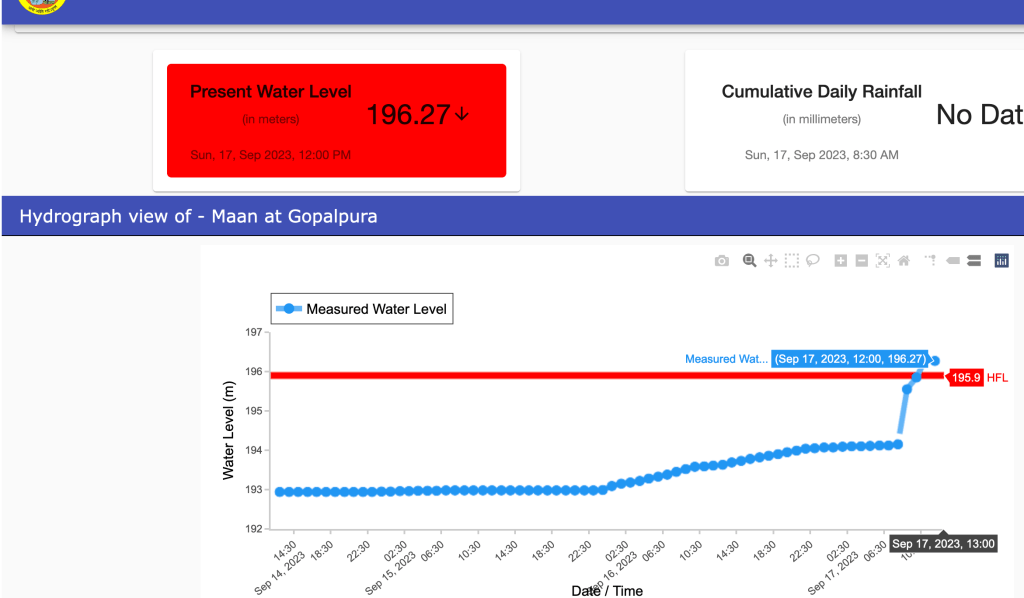Choose the Lasso Select tool
The width and height of the screenshot is (1024, 598).
(813, 261)
